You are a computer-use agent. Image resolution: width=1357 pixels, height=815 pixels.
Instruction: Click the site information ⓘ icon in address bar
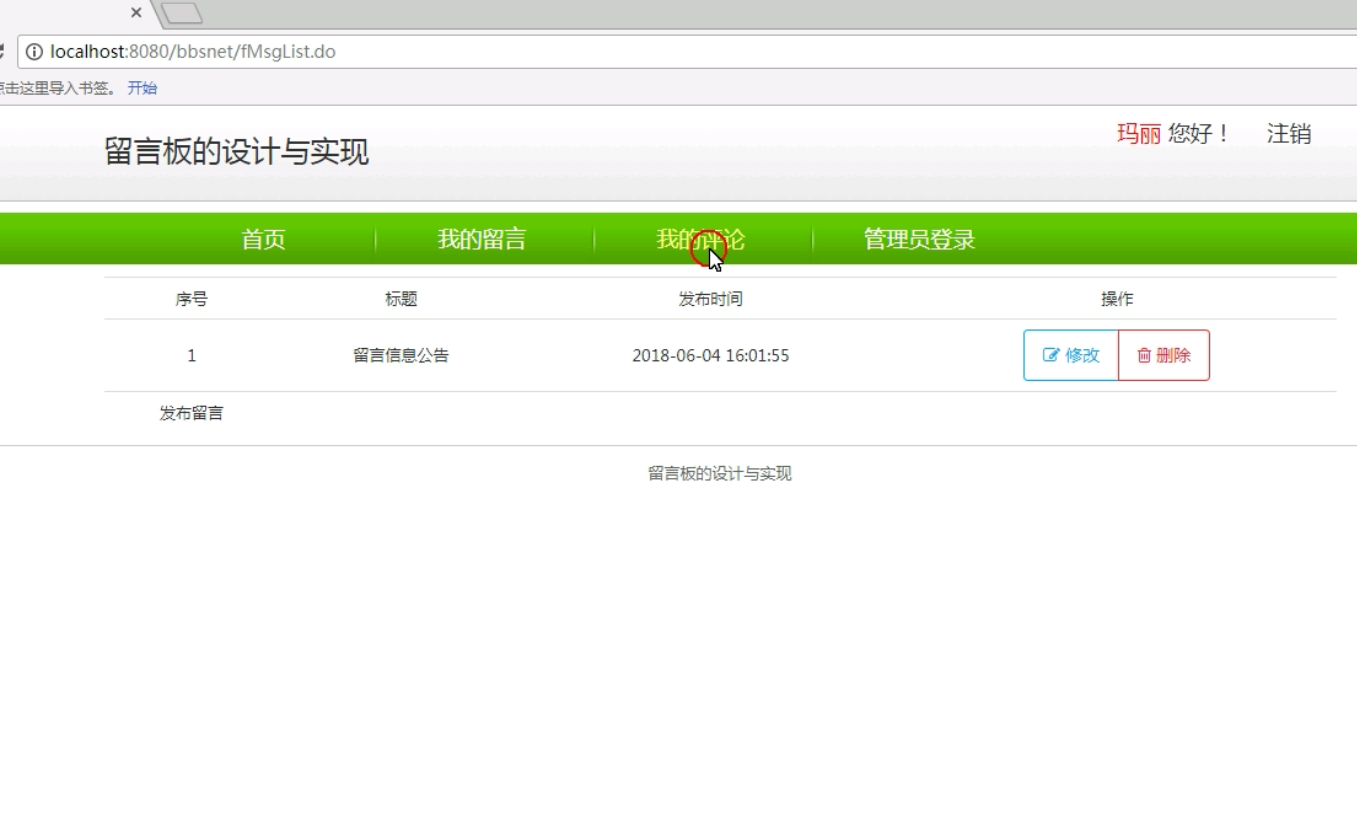tap(33, 51)
